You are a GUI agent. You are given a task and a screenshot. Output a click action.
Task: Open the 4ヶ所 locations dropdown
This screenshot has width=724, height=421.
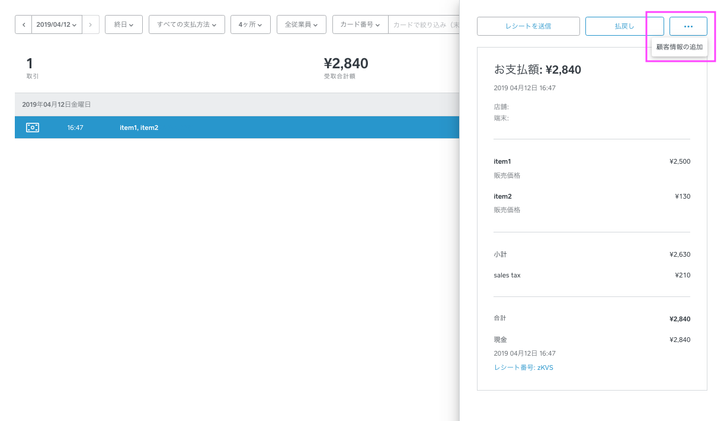coord(250,24)
